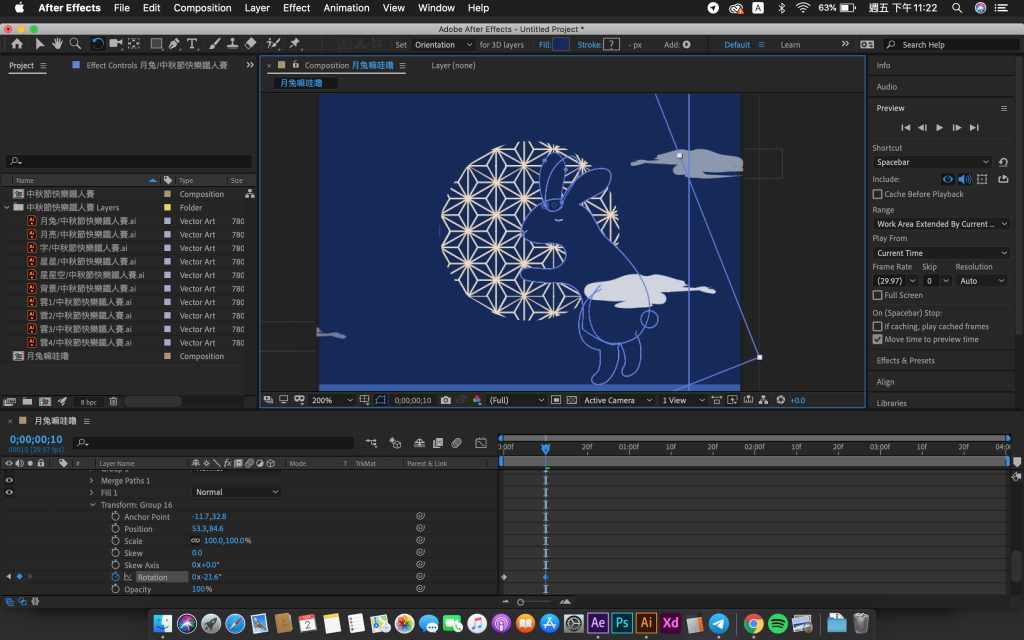Image resolution: width=1024 pixels, height=640 pixels.
Task: Click the Rotation stopwatch icon
Action: click(x=115, y=577)
